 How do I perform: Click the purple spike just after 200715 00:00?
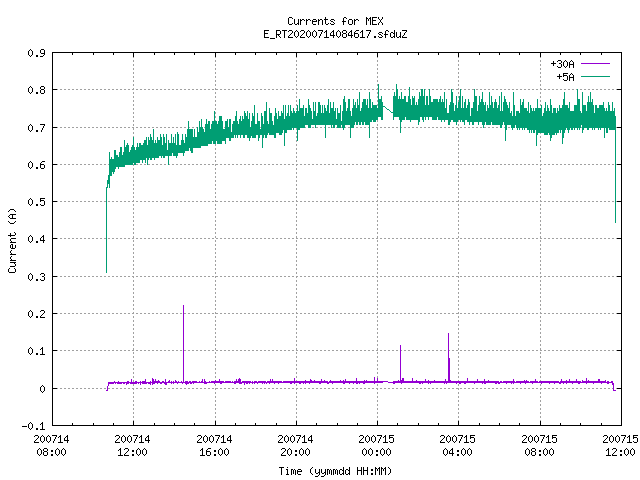tap(400, 363)
